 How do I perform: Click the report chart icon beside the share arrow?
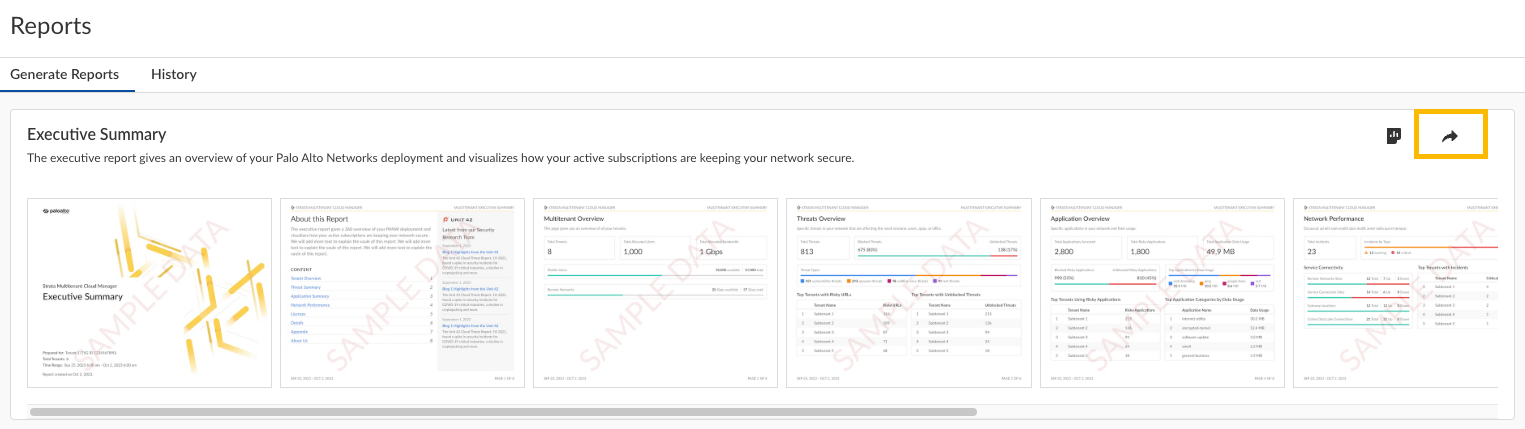(x=1394, y=136)
